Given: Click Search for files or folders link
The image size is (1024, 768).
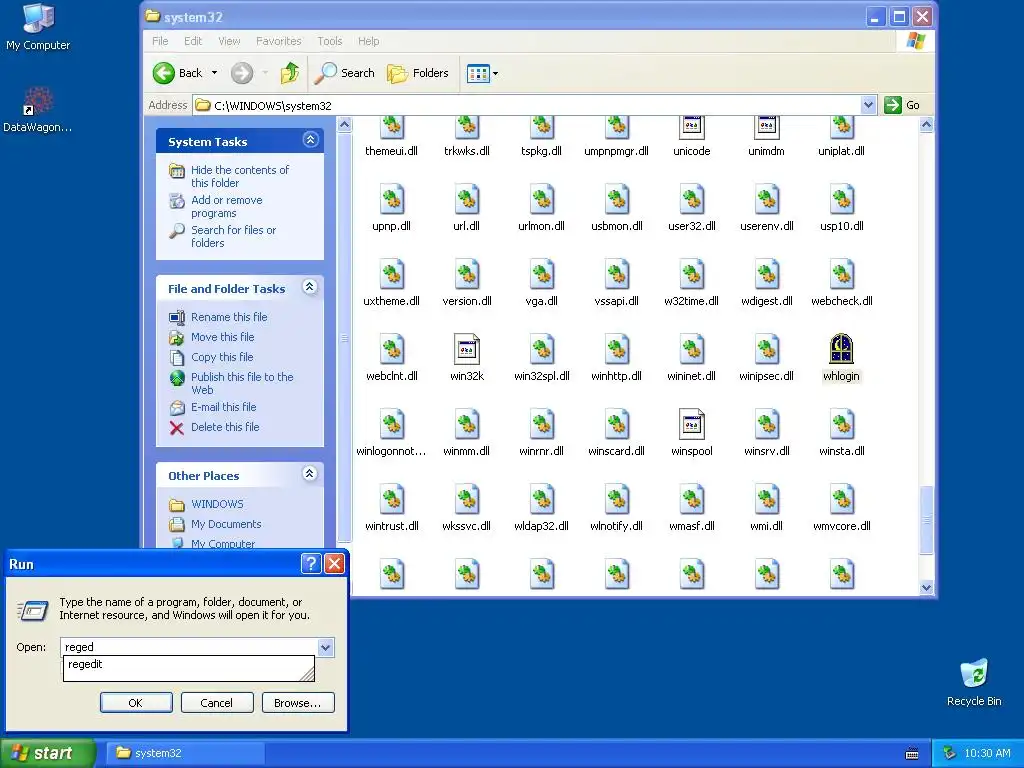Looking at the screenshot, I should pos(232,236).
